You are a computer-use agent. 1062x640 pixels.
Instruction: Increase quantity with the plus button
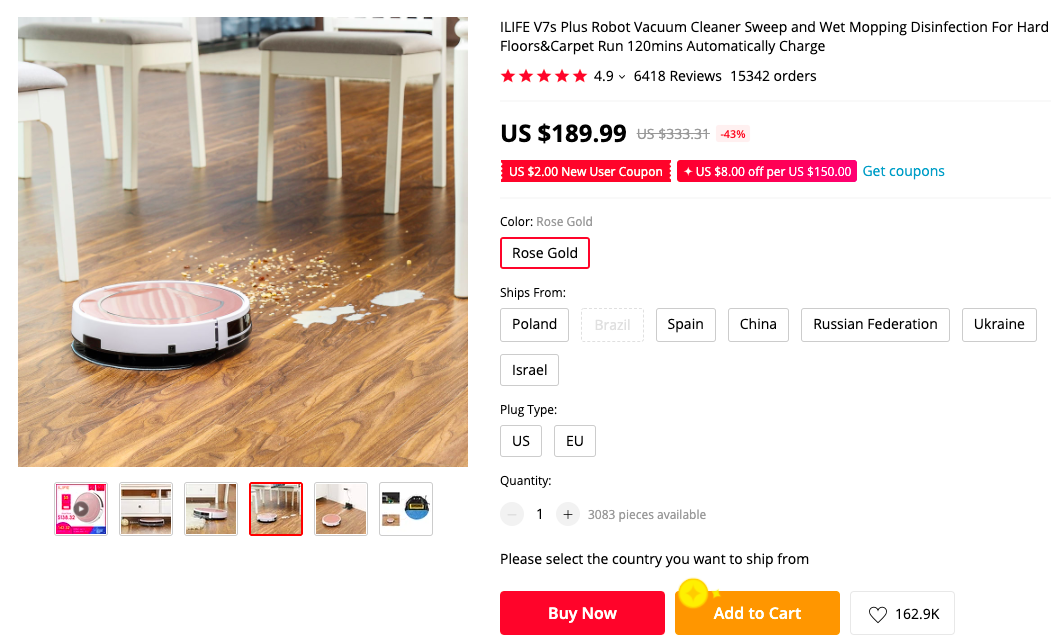(568, 514)
